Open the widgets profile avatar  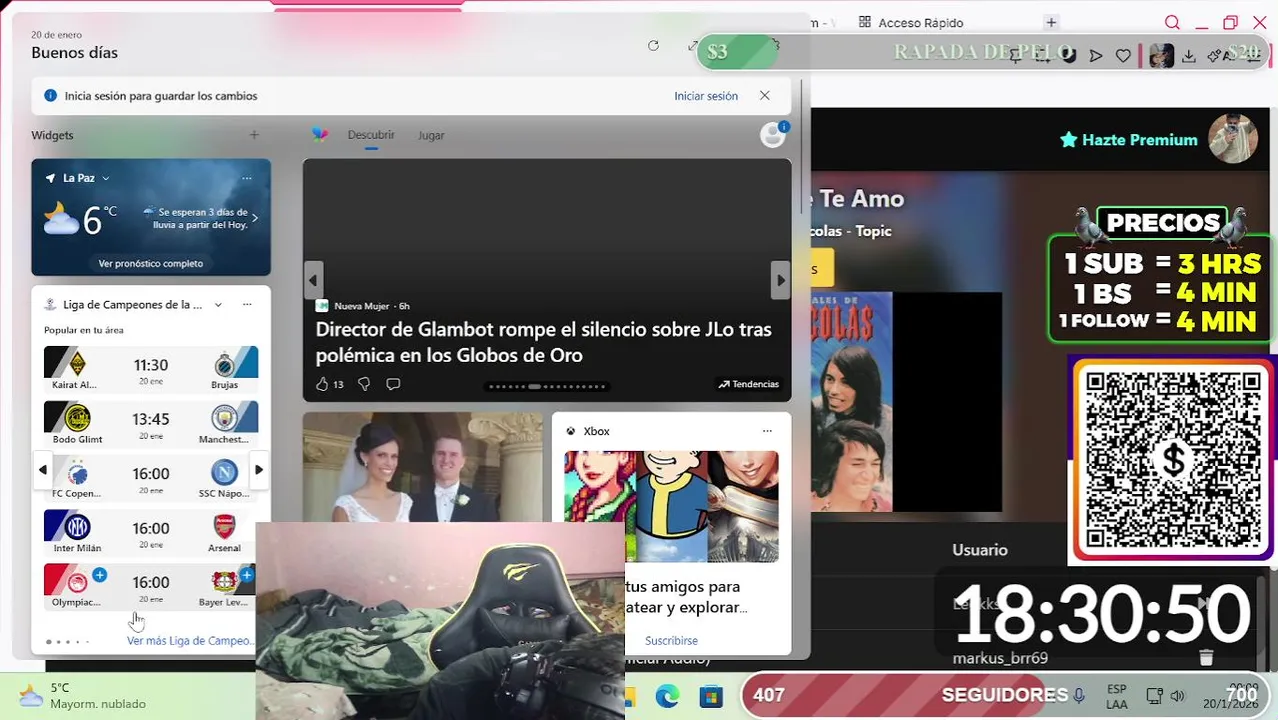tap(773, 135)
